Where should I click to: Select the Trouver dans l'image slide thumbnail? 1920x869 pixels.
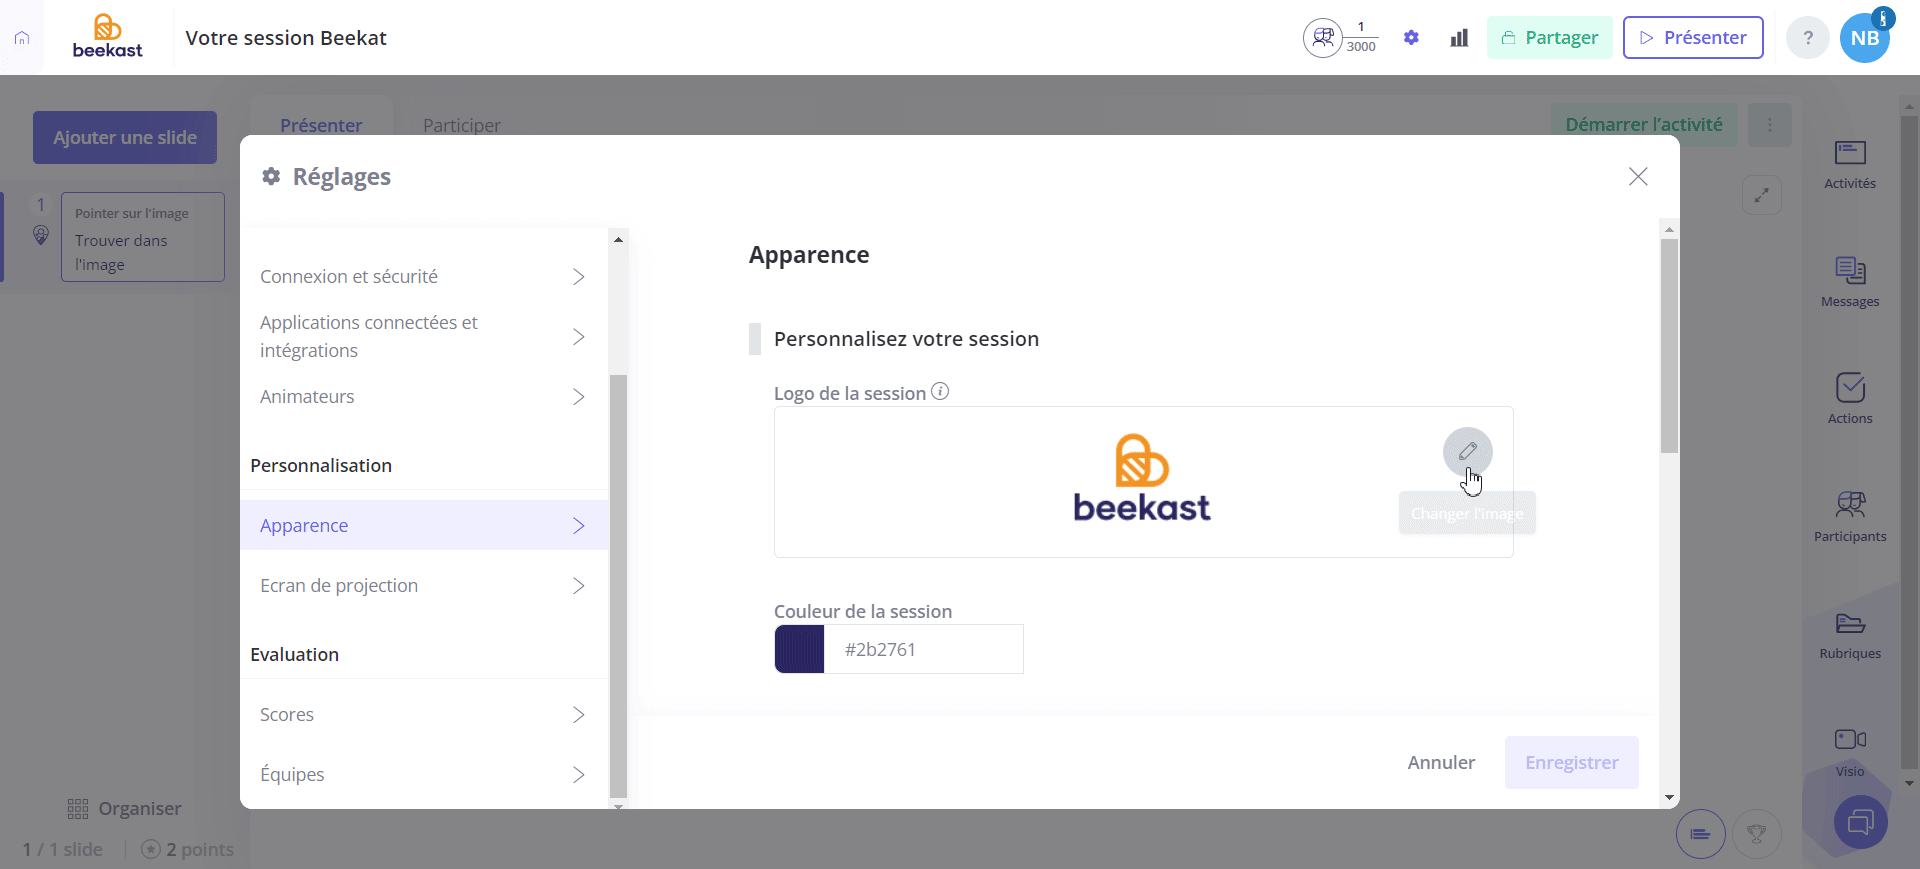click(143, 237)
